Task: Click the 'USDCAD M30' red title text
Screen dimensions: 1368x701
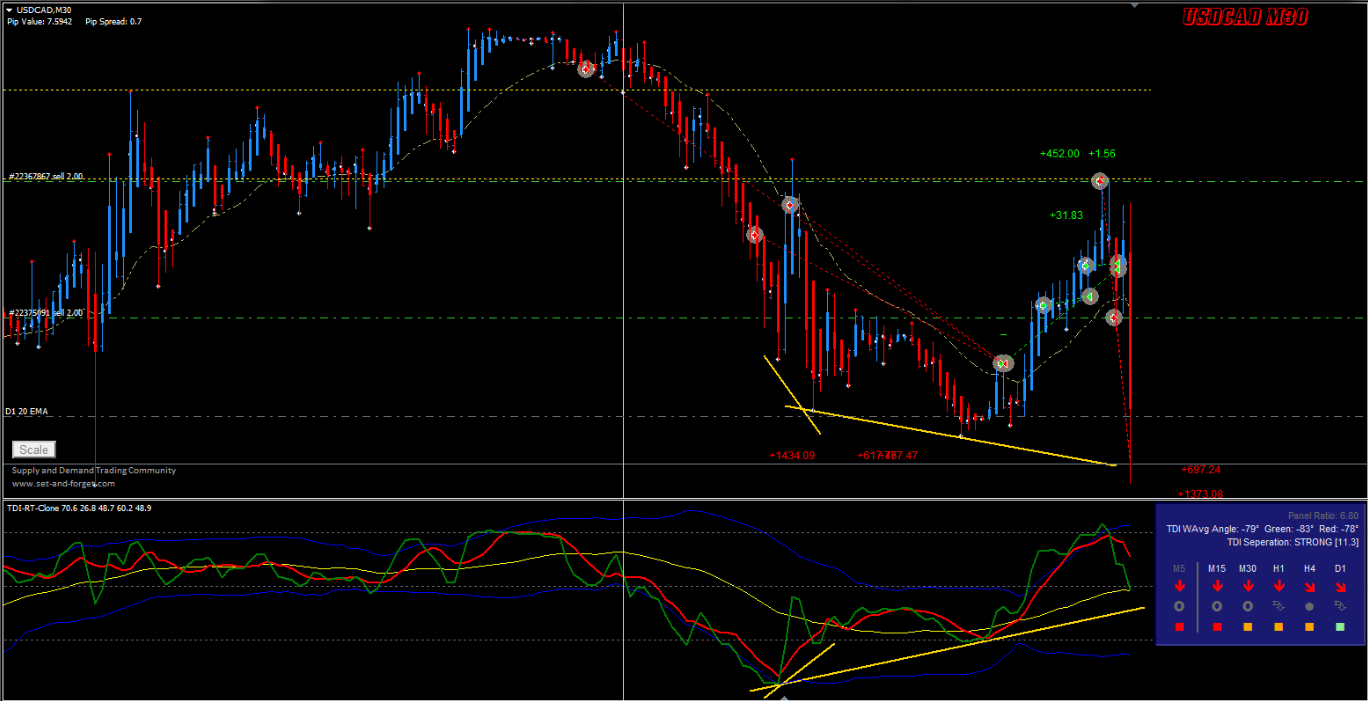Action: 1245,17
